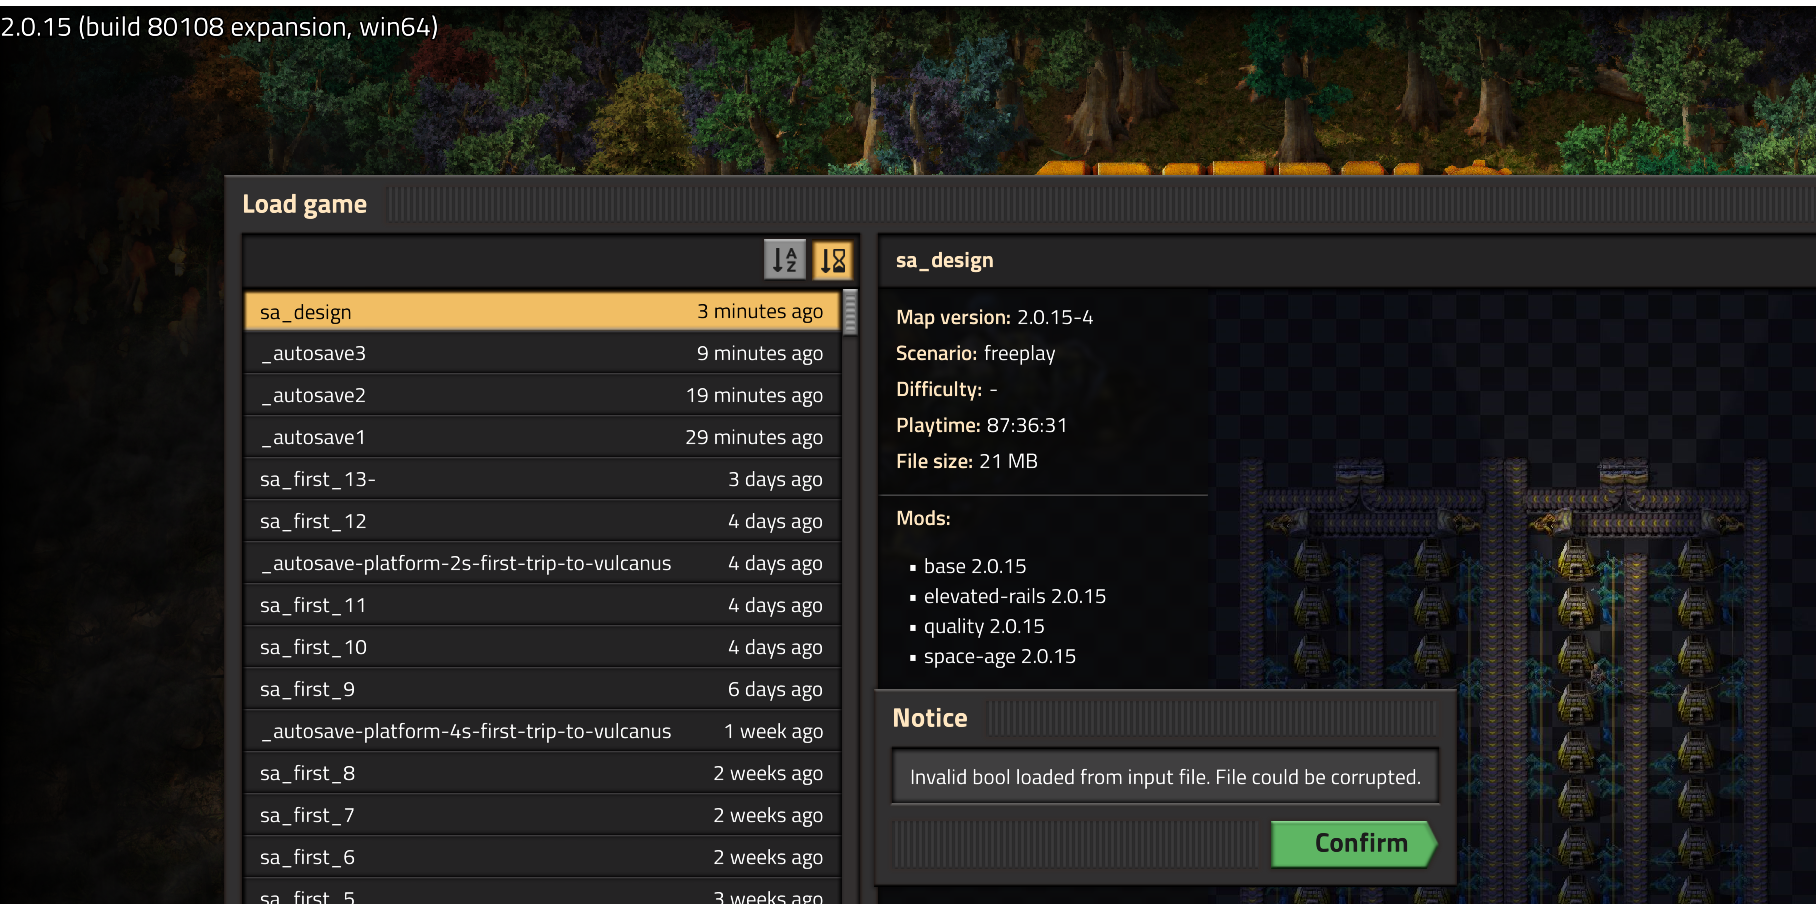Click the save list scrollbar handle
Viewport: 1816px width, 904px height.
pos(850,312)
